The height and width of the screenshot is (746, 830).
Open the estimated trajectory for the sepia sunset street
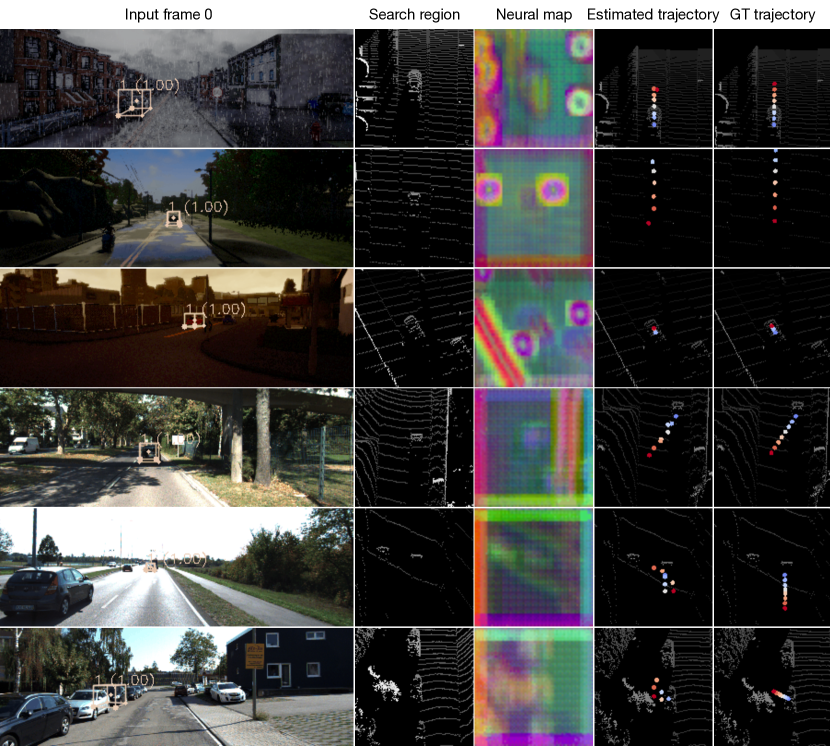tap(653, 327)
